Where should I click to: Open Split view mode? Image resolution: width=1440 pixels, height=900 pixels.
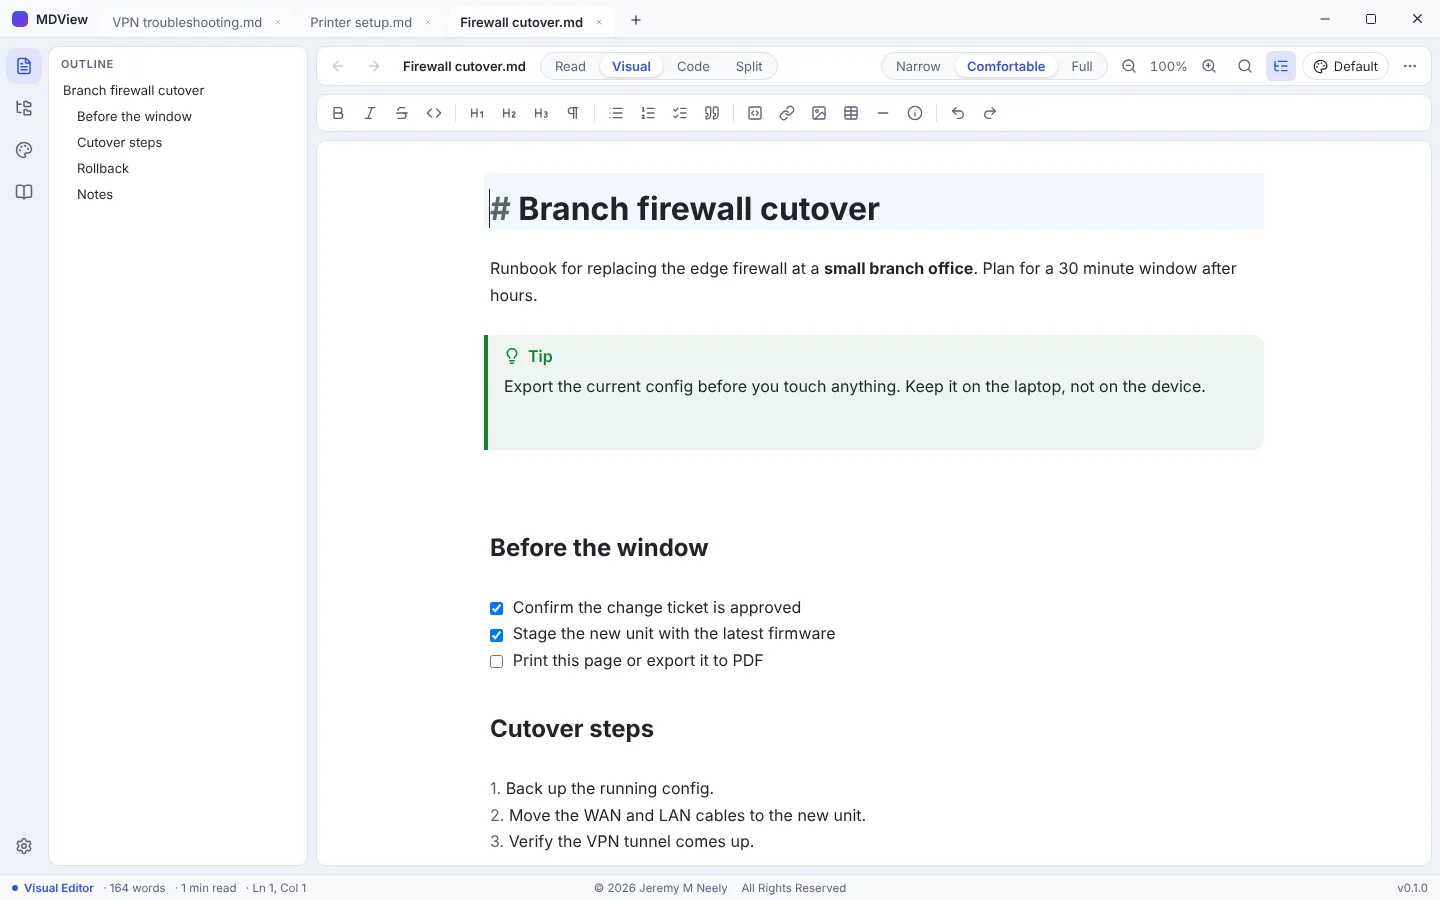(749, 66)
